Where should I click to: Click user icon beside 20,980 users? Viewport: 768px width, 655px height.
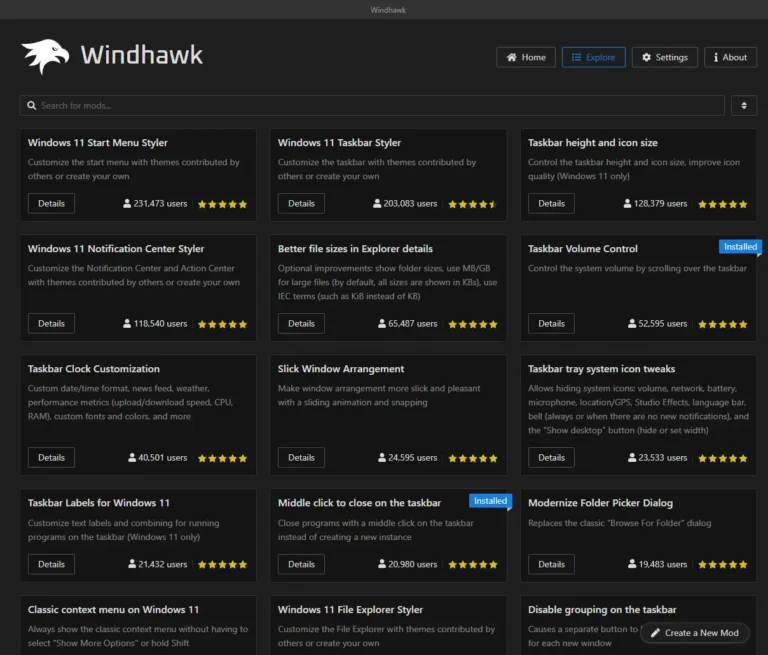point(382,564)
